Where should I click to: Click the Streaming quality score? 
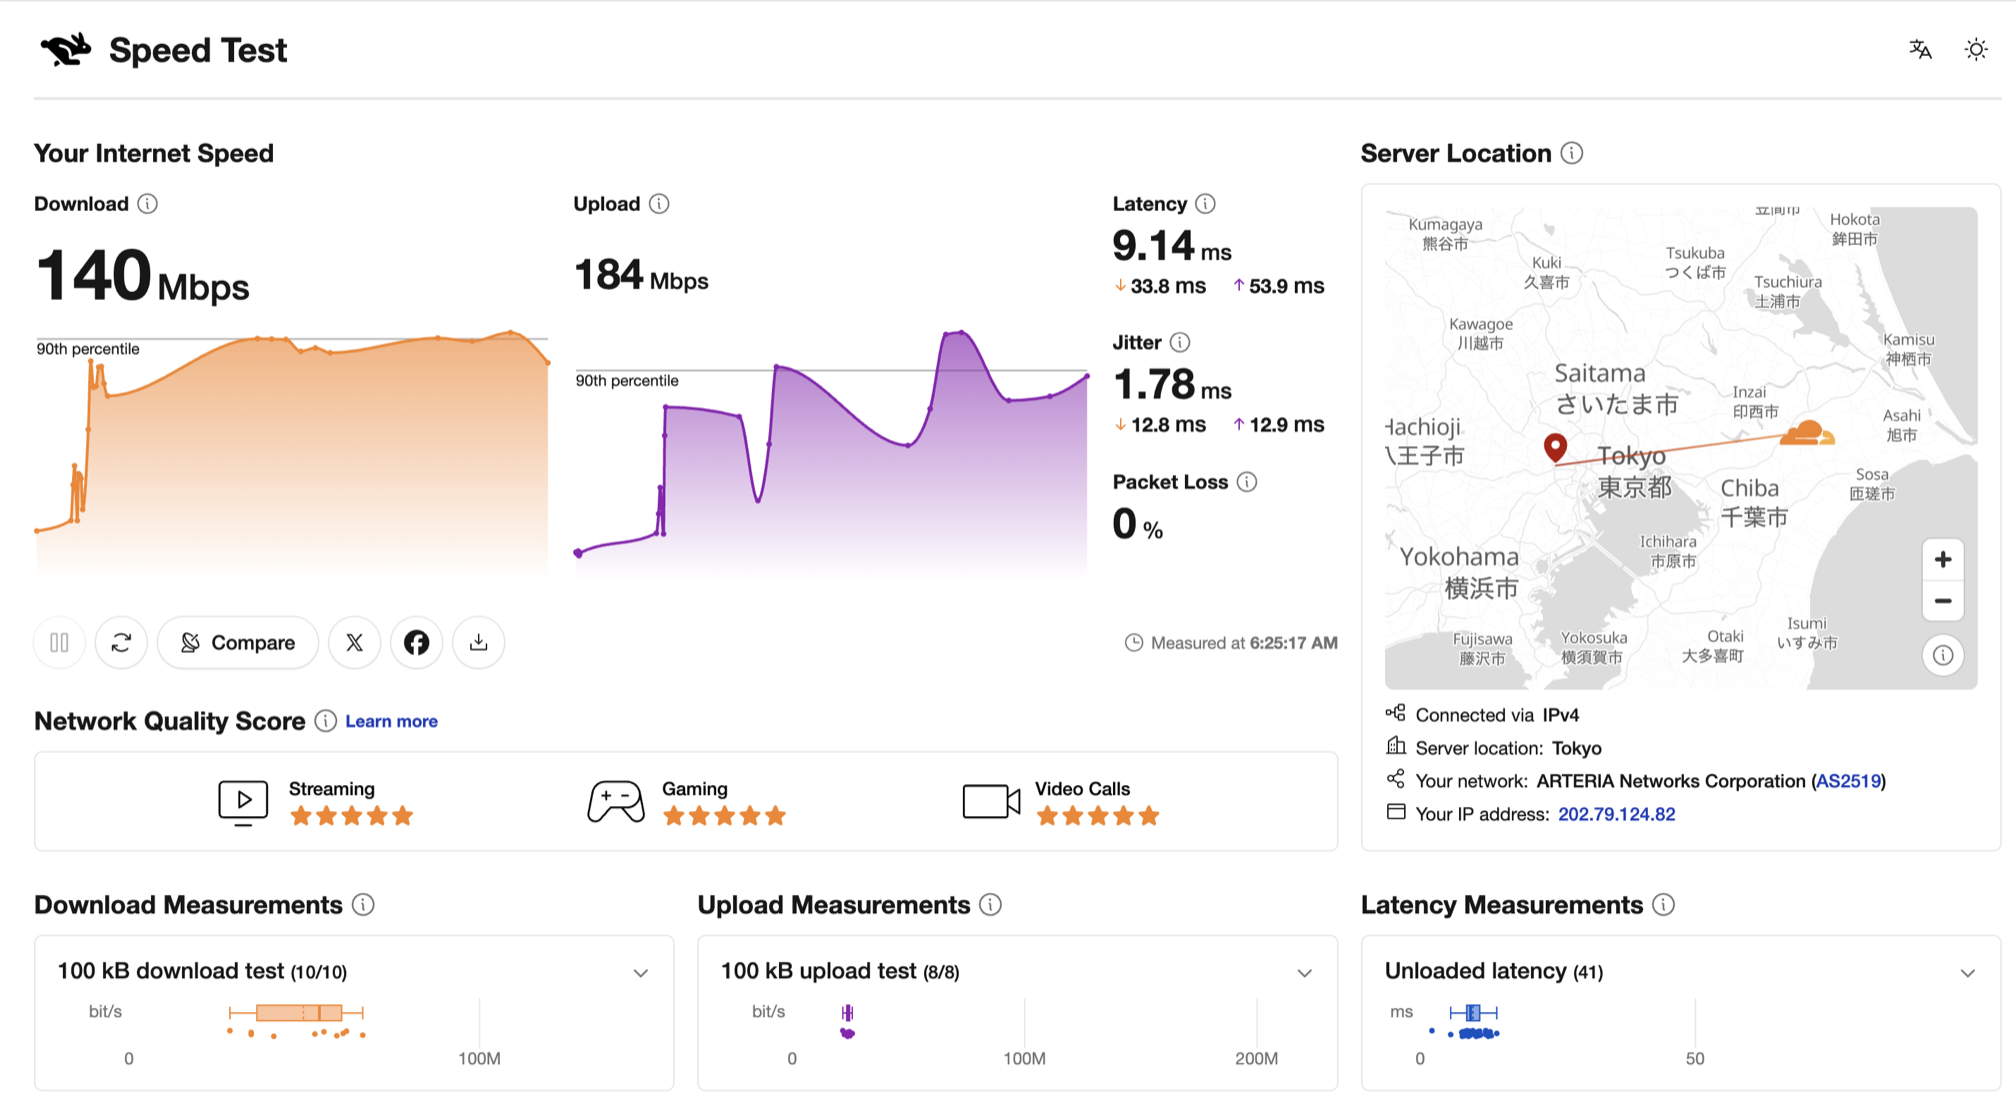[316, 802]
